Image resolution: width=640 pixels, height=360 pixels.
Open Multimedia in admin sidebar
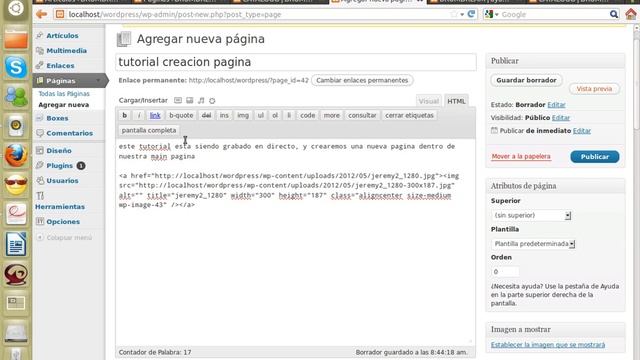point(66,51)
